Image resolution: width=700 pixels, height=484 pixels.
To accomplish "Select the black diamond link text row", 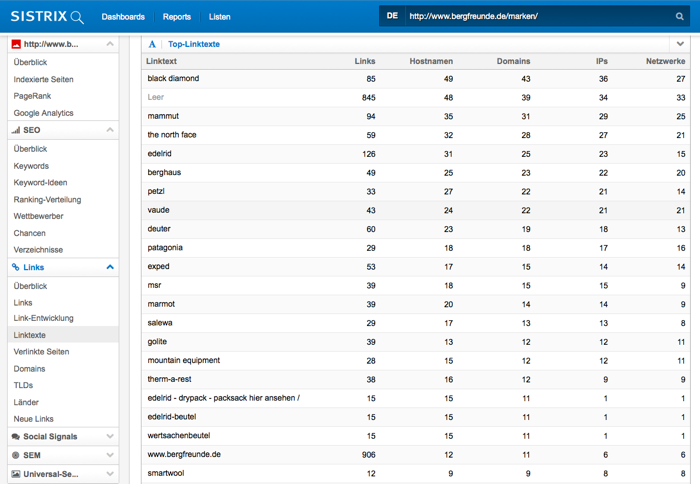I will click(173, 78).
